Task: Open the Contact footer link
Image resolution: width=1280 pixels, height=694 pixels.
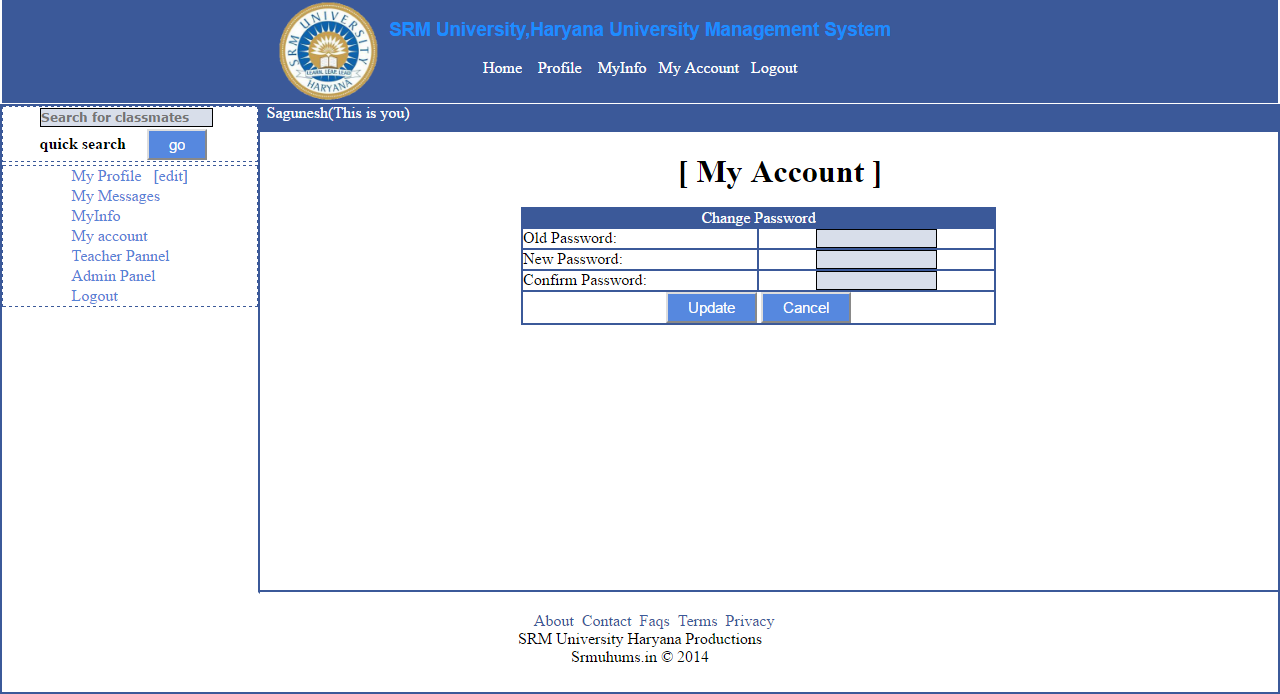Action: coord(607,621)
